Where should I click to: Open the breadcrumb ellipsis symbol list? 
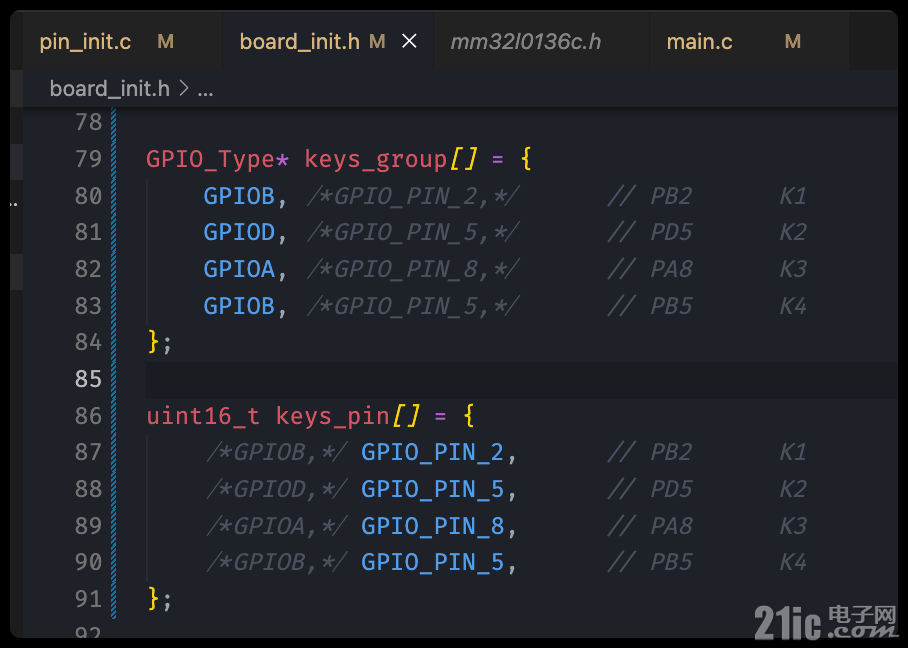[205, 90]
